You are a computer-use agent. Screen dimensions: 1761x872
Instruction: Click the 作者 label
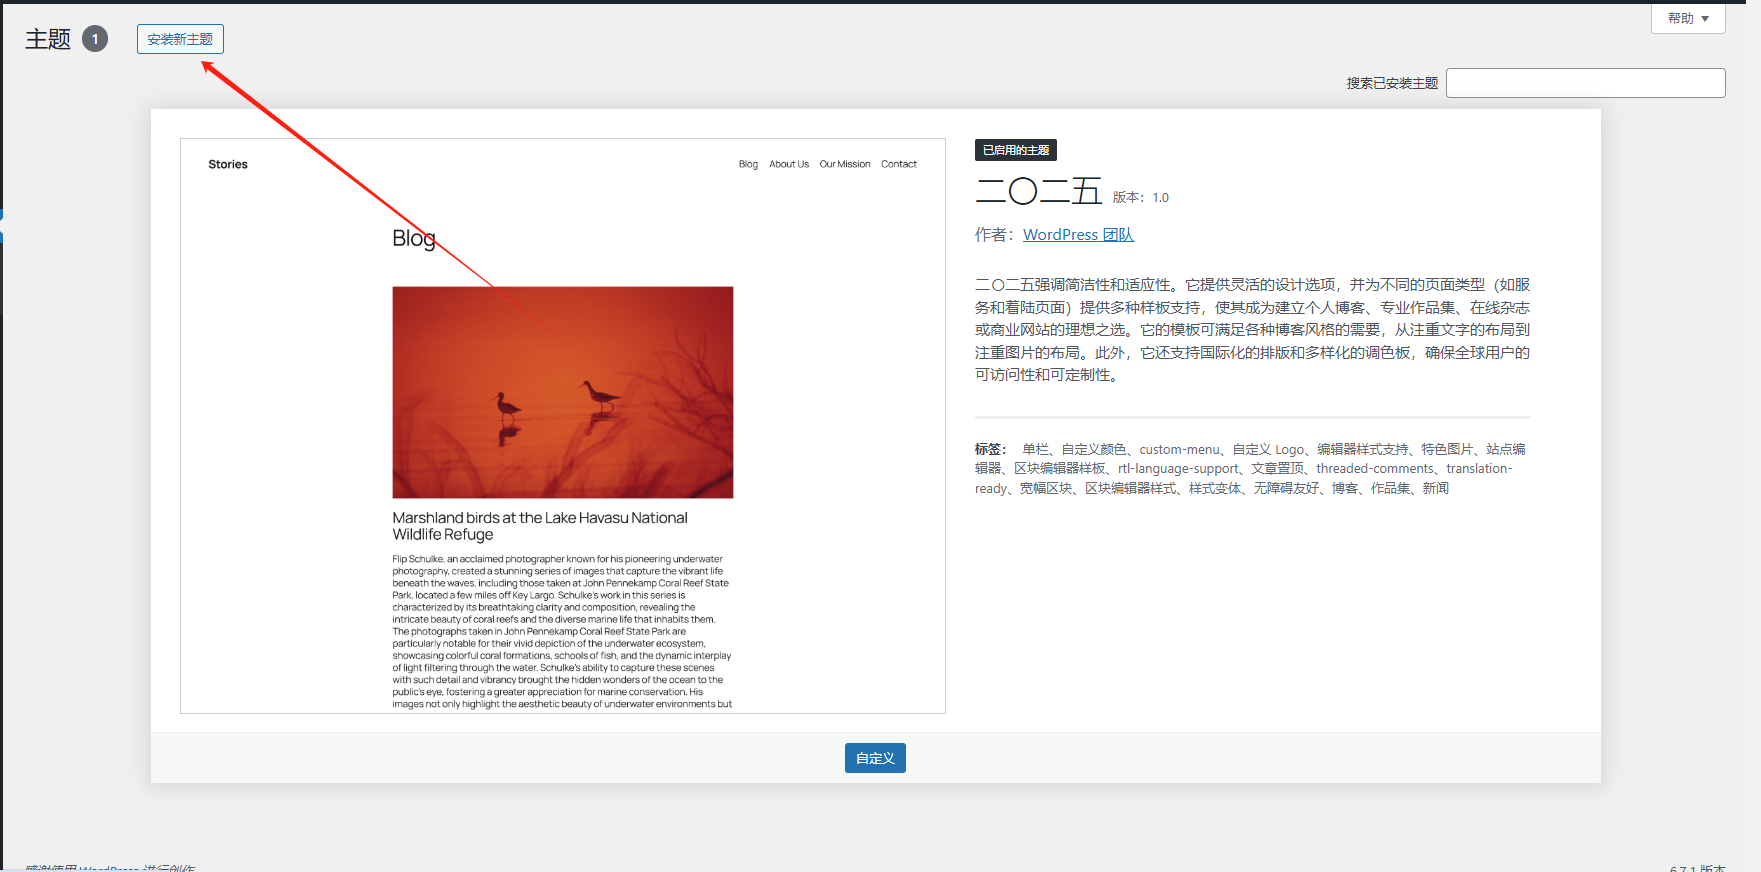tap(995, 234)
